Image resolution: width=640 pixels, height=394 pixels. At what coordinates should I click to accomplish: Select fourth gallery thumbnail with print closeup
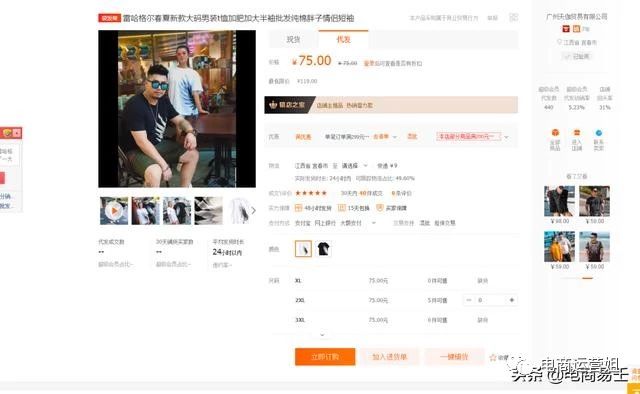[x=209, y=211]
